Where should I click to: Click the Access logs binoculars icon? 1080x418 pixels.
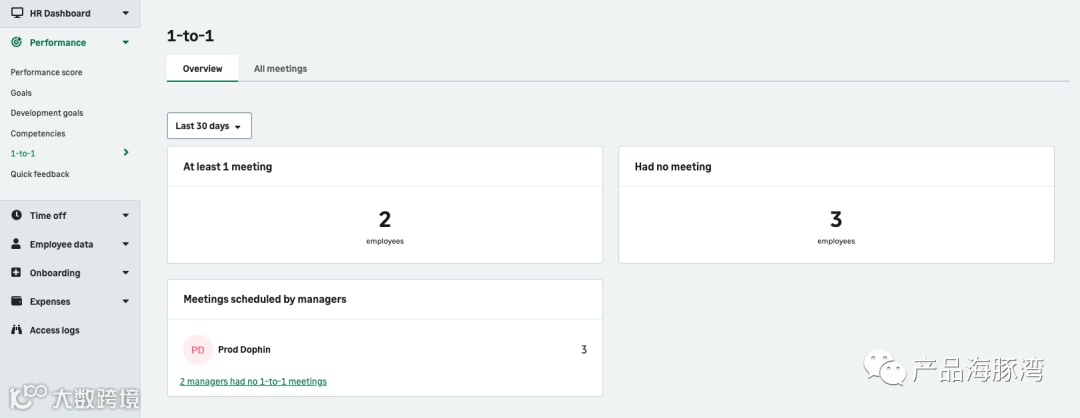[x=16, y=330]
